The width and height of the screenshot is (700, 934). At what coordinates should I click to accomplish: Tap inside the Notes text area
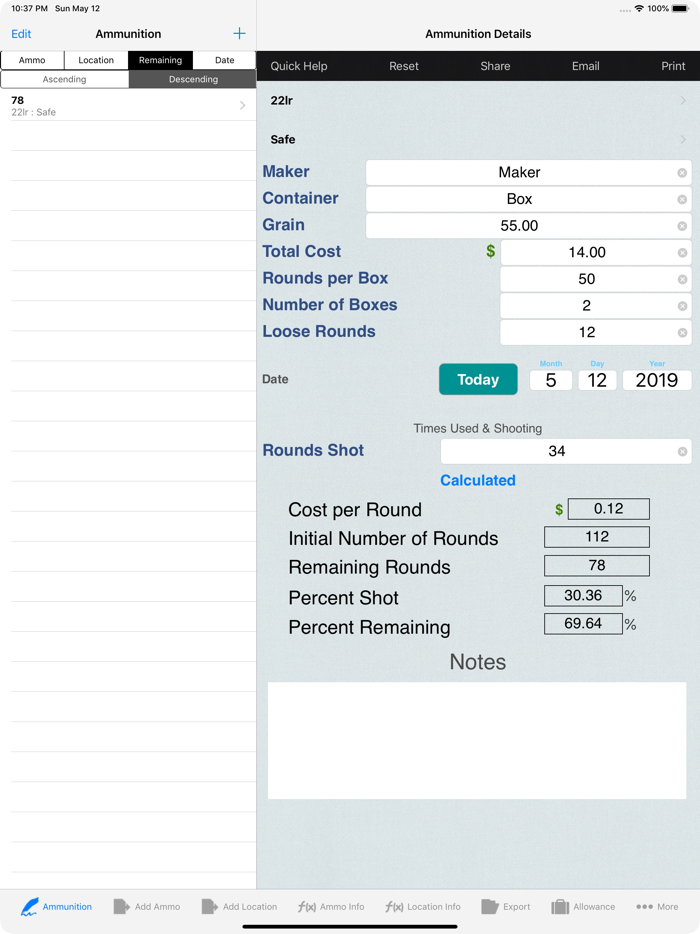(477, 740)
